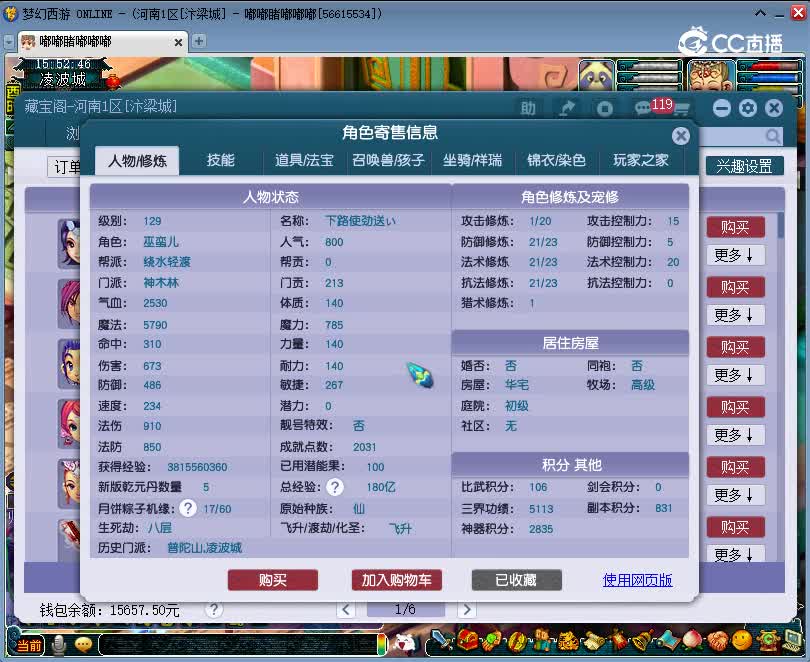Click the peach icon in bottom toolbar

coord(693,642)
